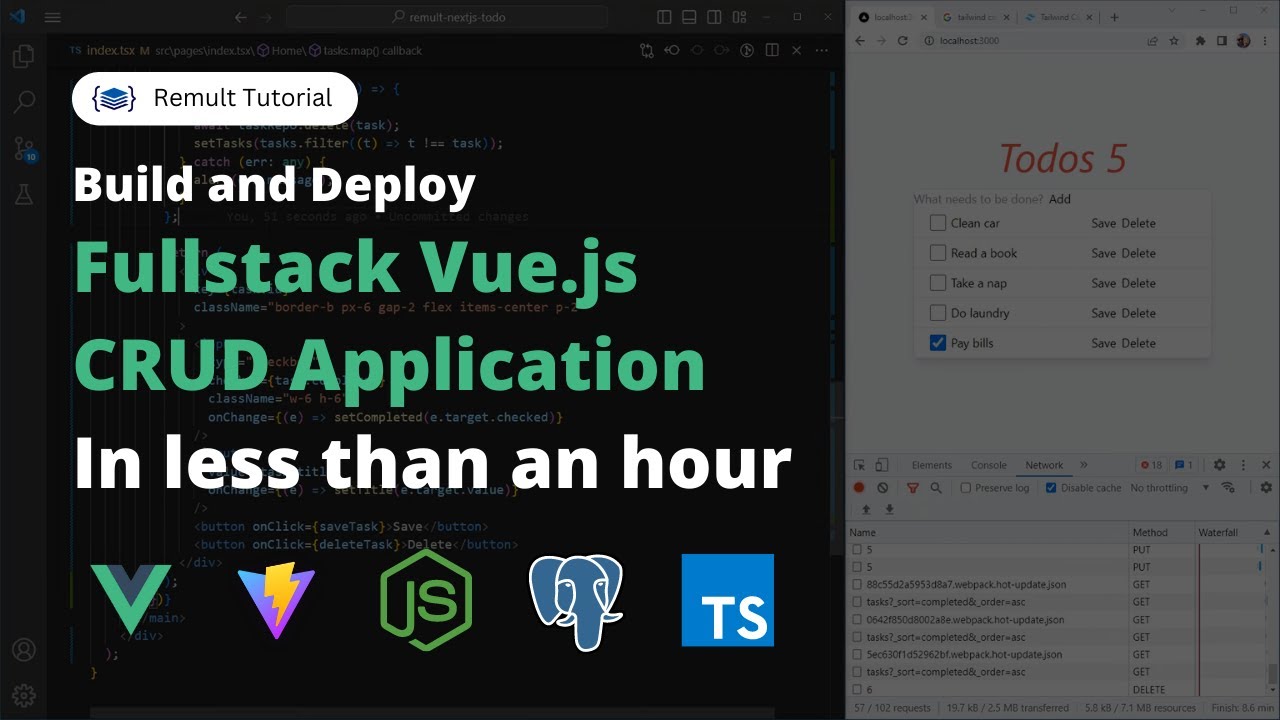Enable the Preserve log checkbox

coord(966,488)
